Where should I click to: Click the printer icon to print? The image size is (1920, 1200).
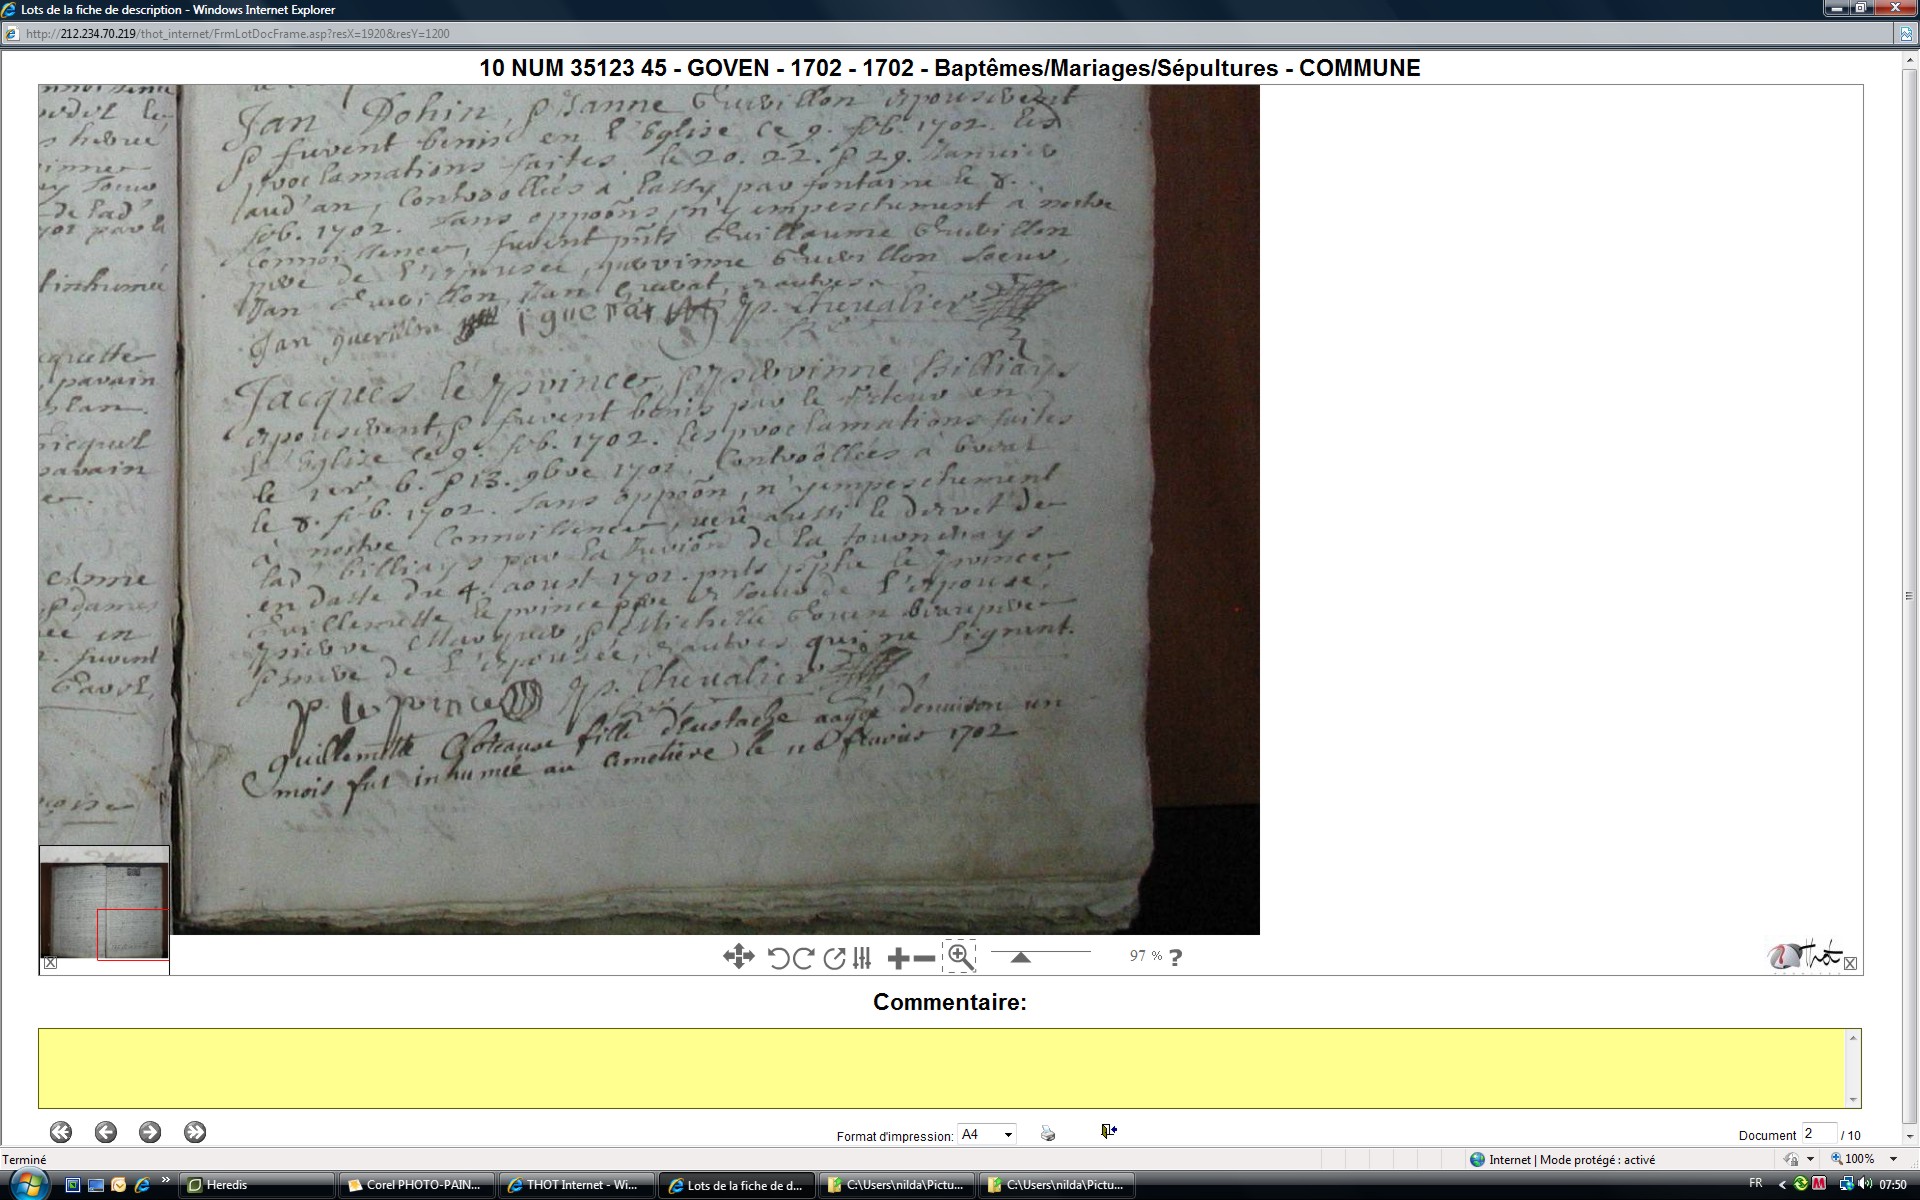(1047, 1133)
